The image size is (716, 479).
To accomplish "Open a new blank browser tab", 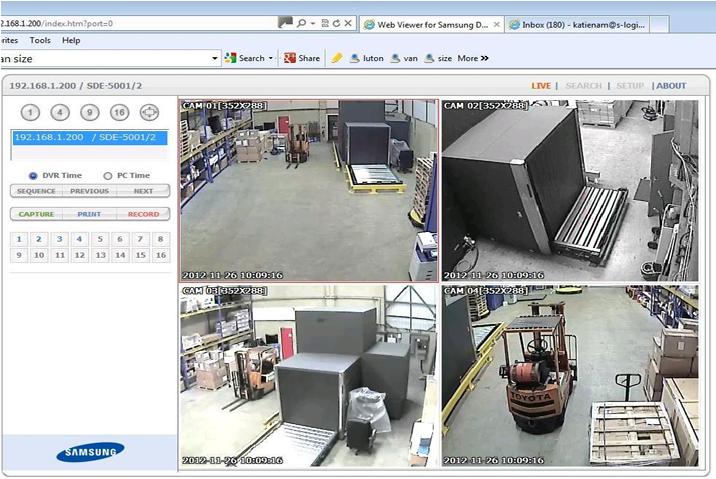I will click(660, 25).
